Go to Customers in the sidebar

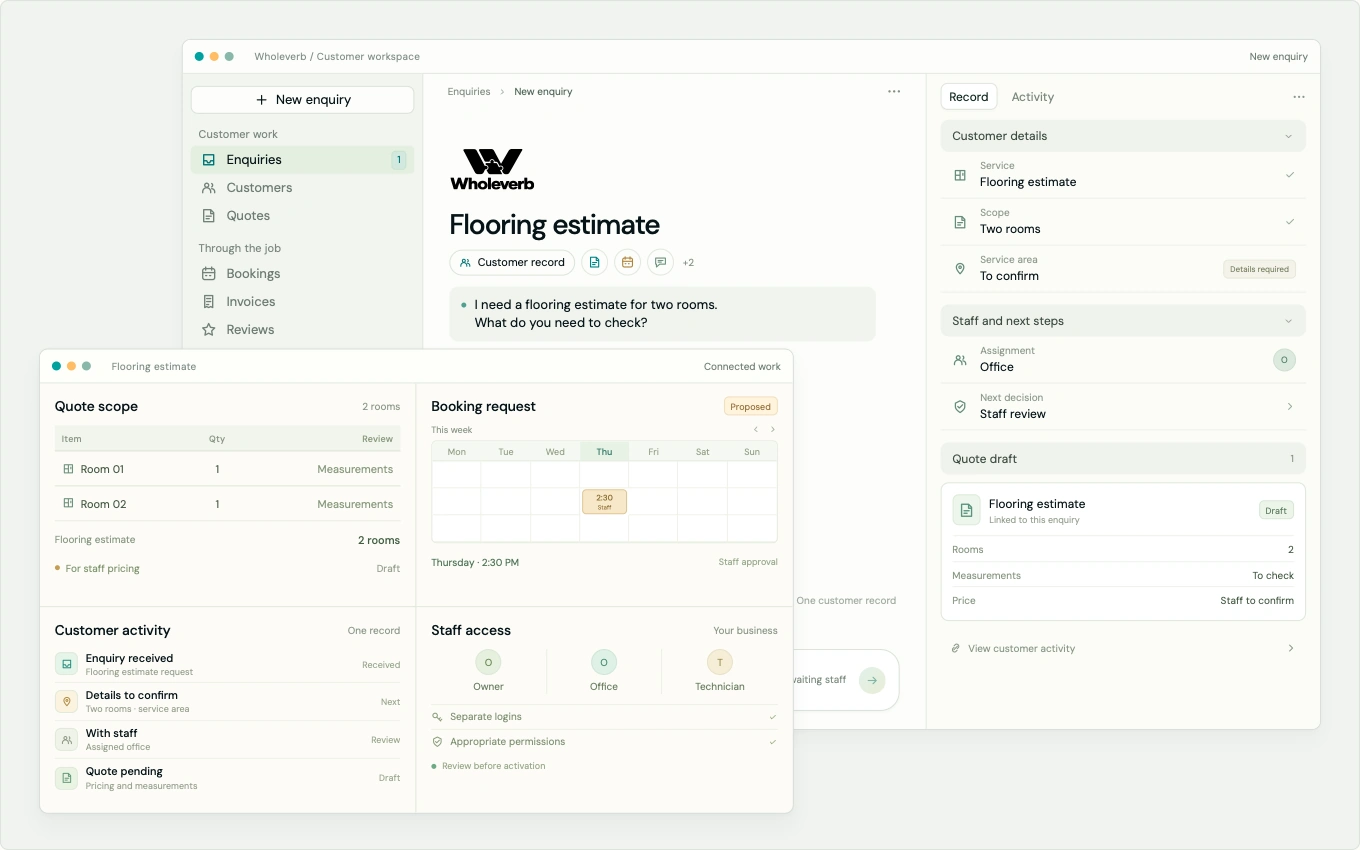click(302, 187)
